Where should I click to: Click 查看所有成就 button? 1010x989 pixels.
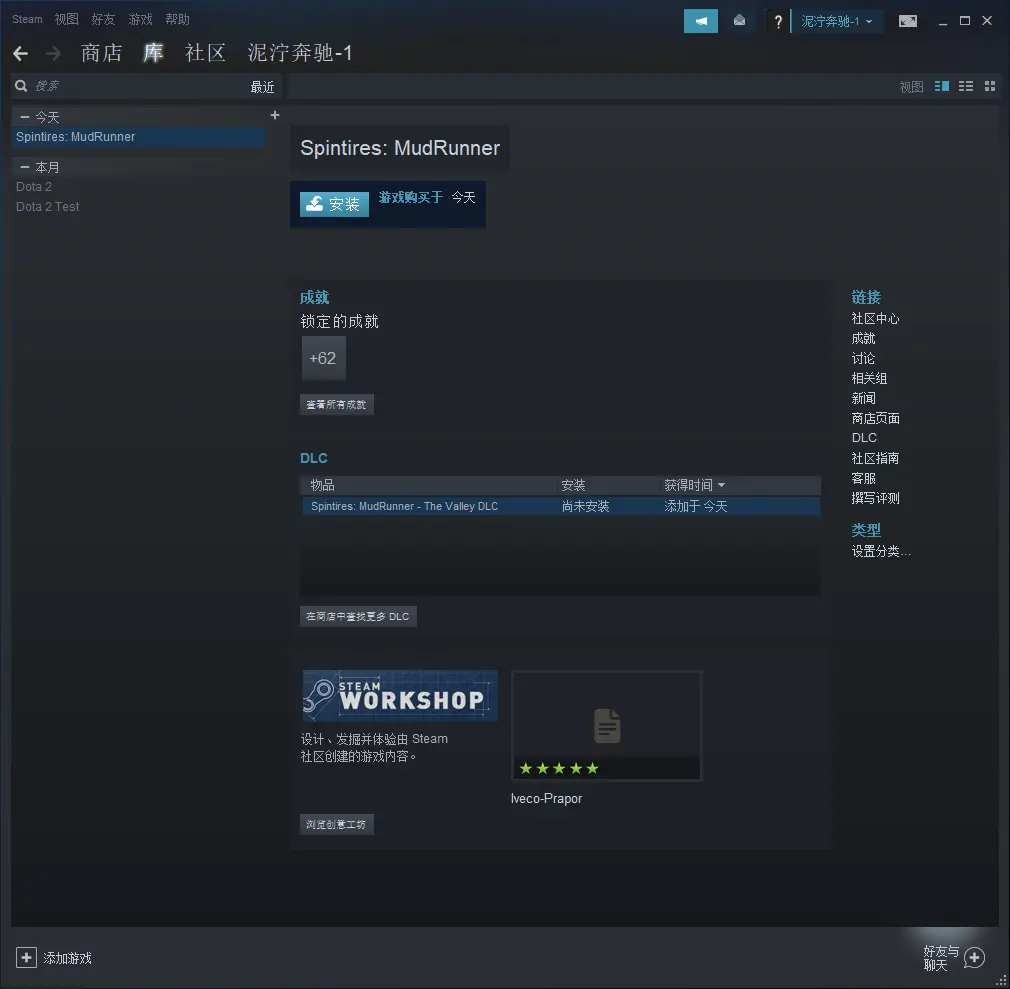click(x=336, y=405)
